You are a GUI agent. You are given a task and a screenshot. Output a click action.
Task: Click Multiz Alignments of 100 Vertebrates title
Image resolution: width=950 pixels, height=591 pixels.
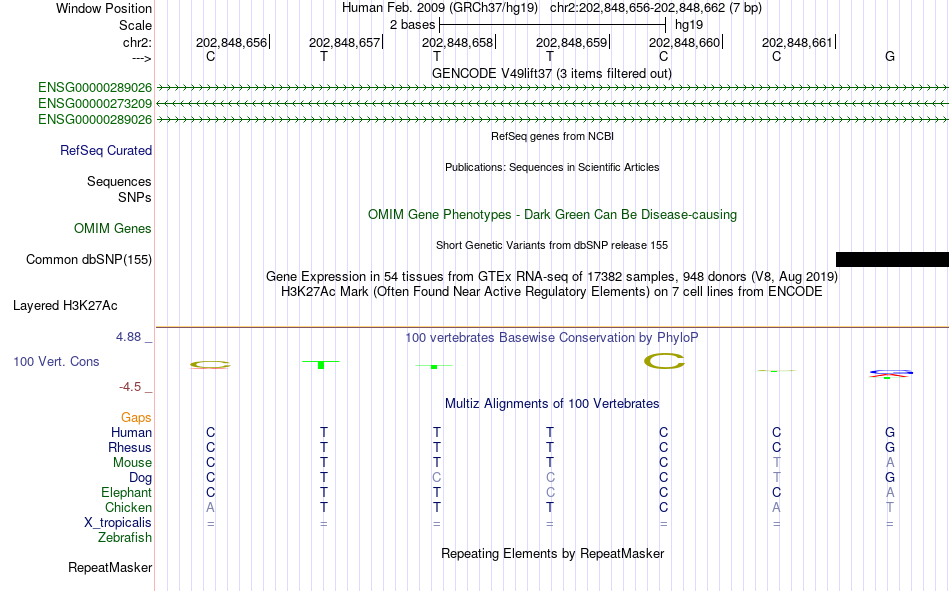coord(552,404)
